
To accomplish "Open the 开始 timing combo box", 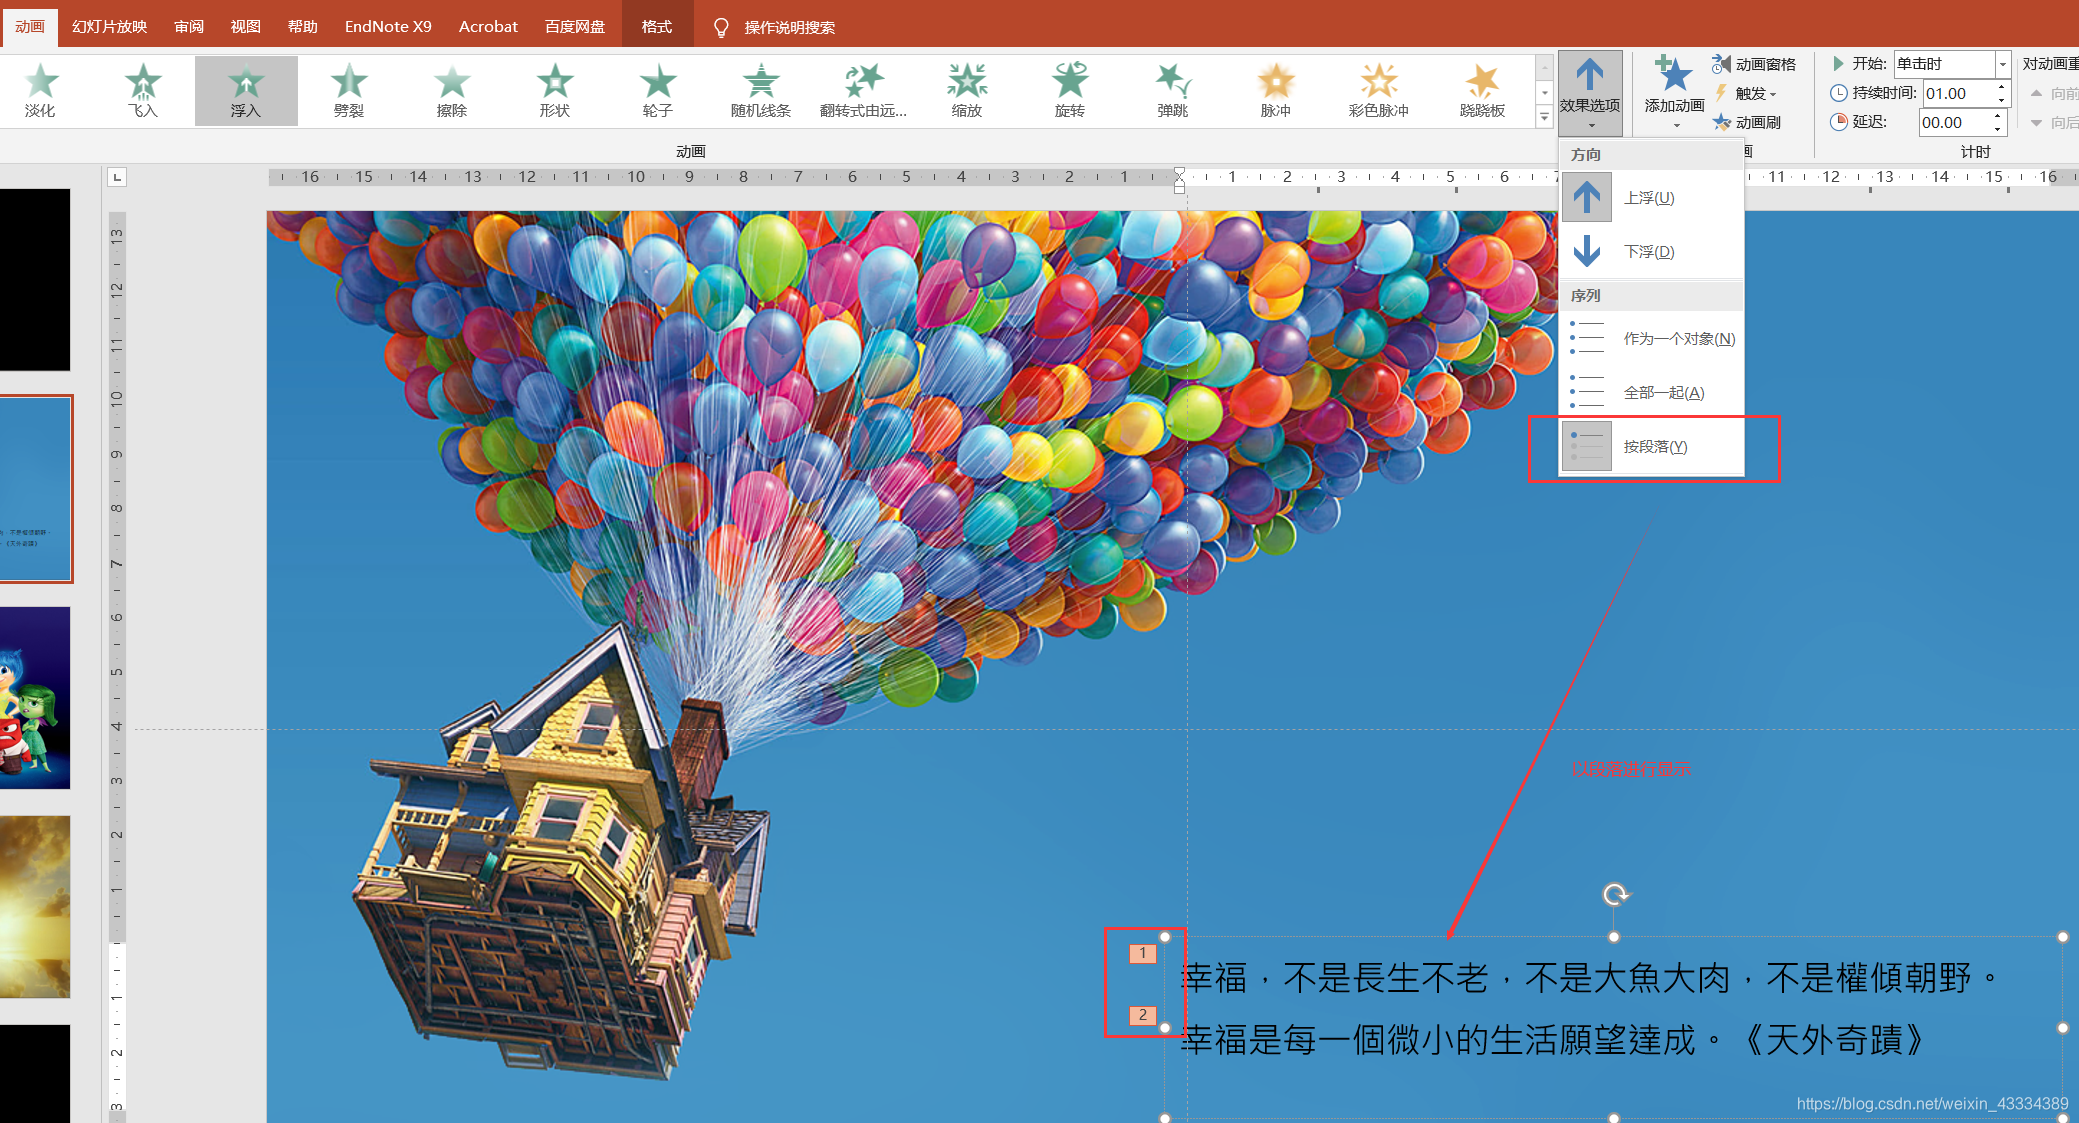I will (2002, 64).
